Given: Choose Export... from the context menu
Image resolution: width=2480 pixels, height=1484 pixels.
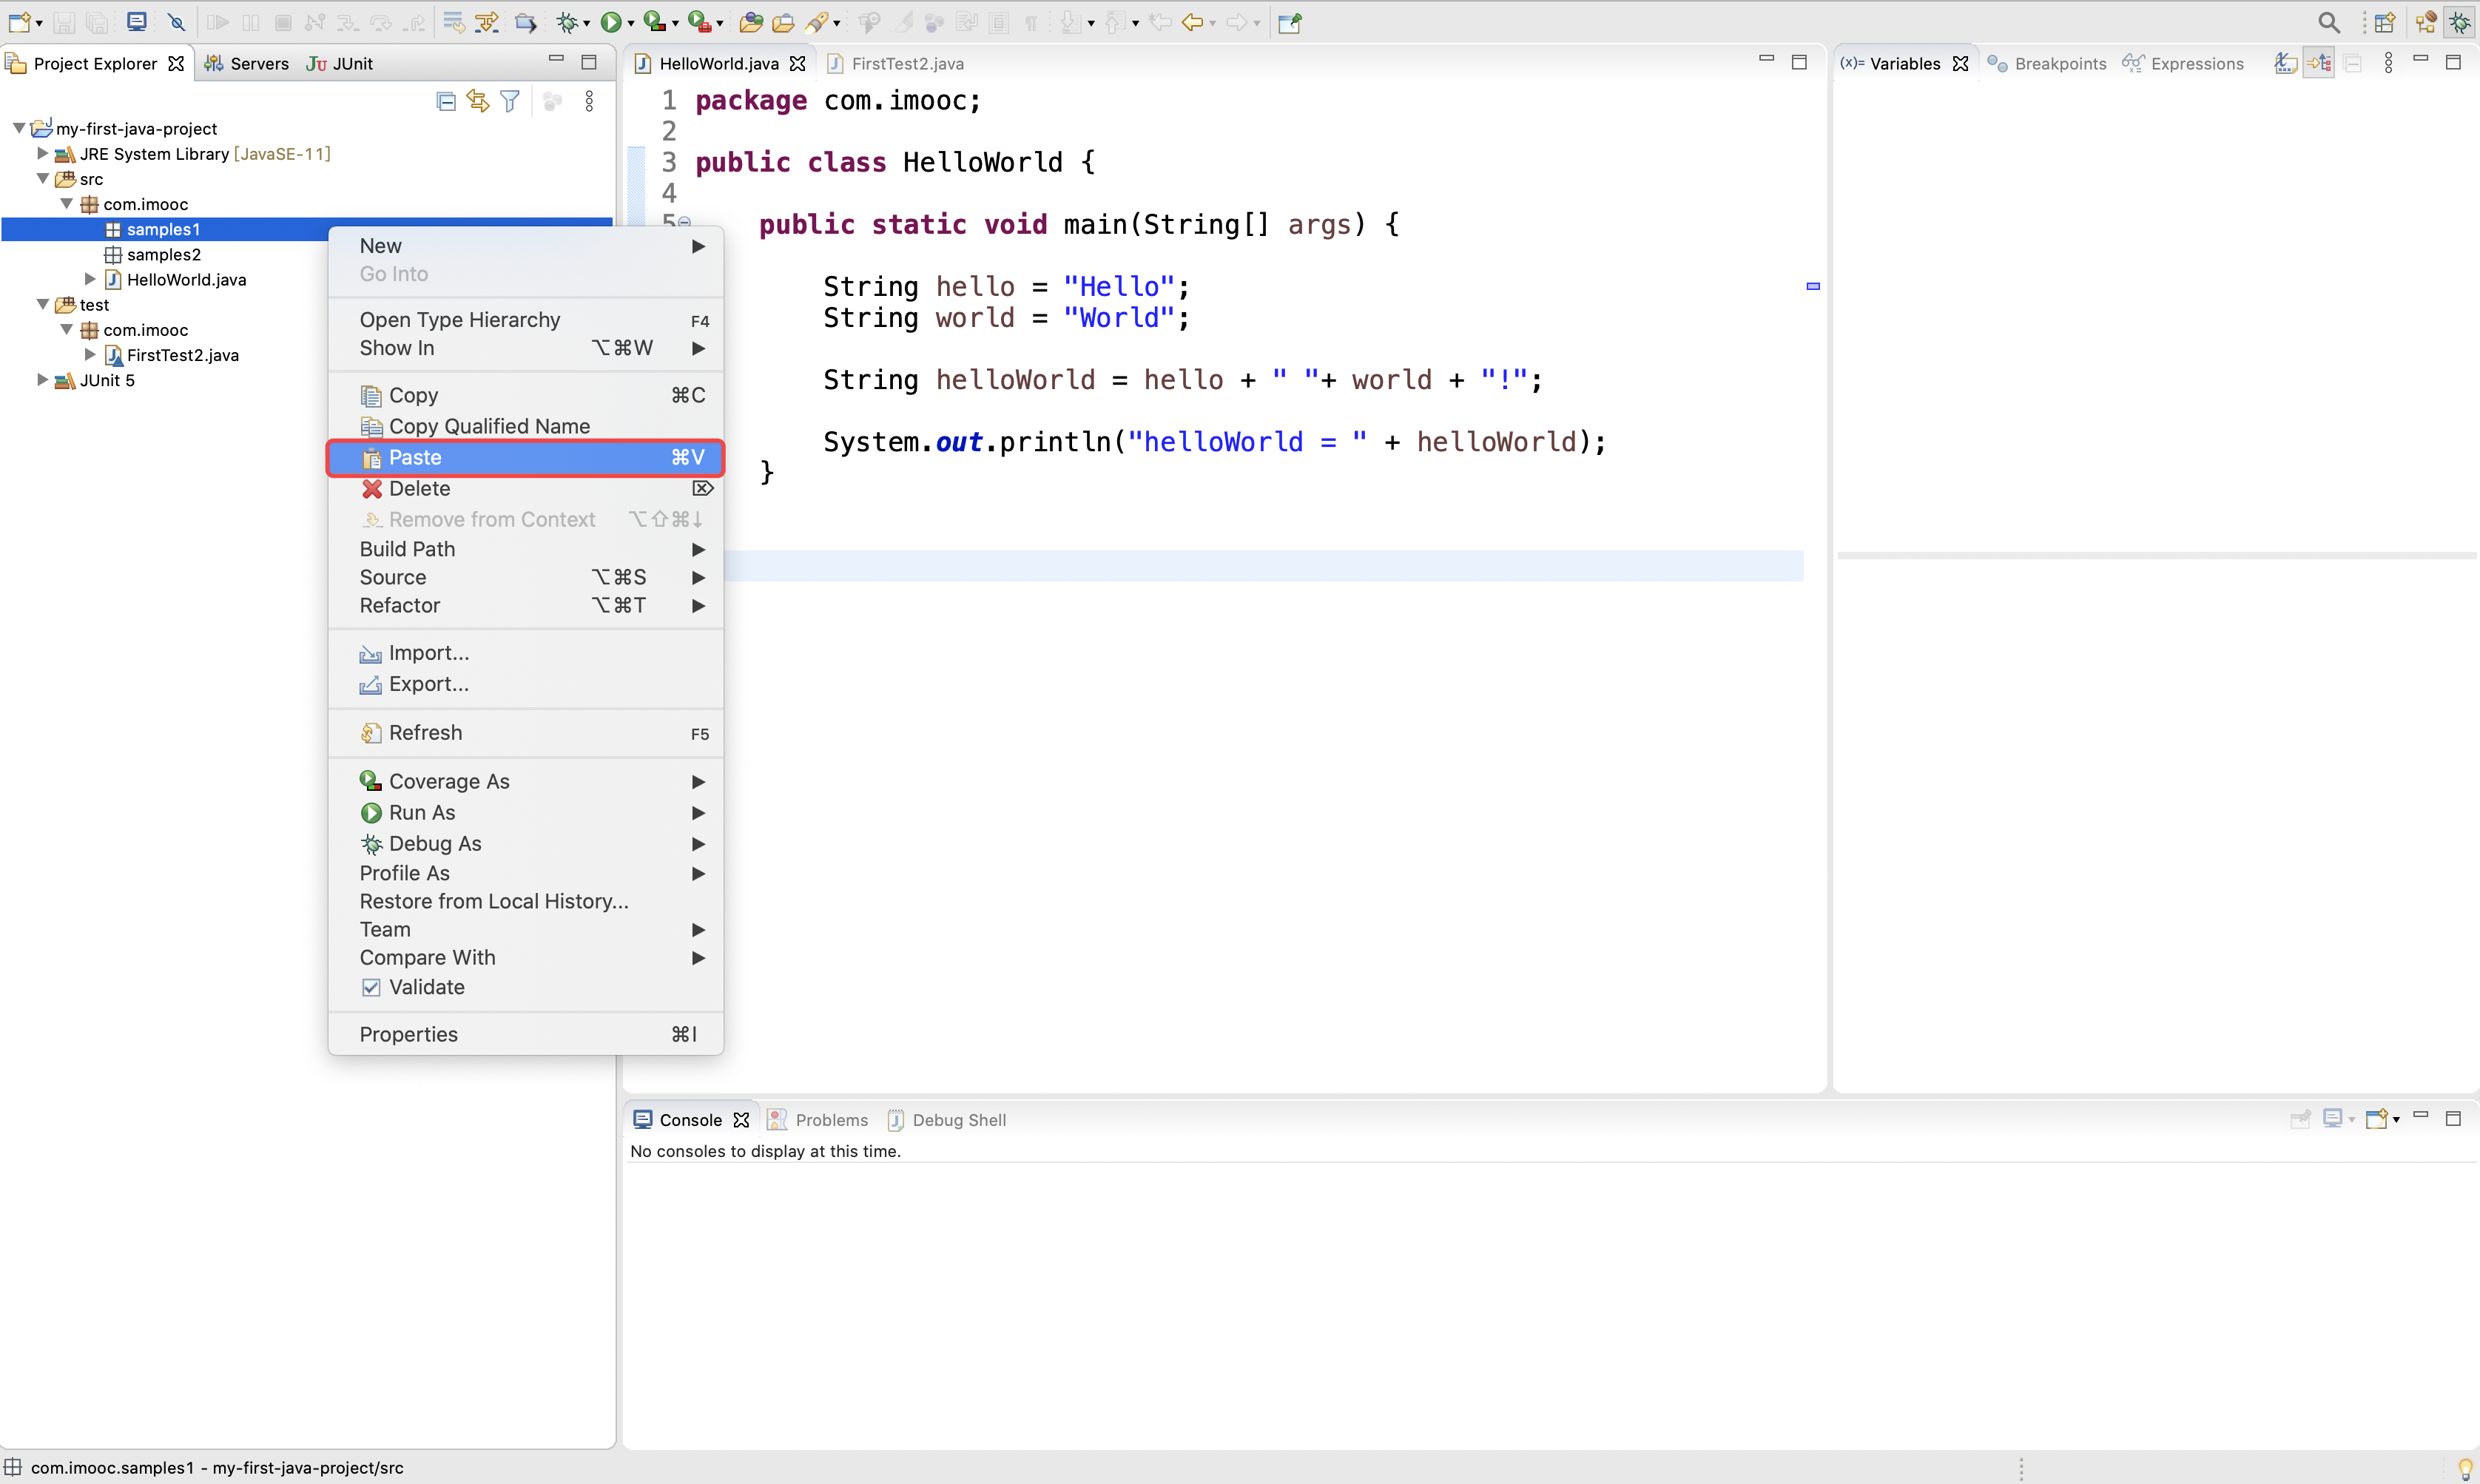Looking at the screenshot, I should 526,684.
